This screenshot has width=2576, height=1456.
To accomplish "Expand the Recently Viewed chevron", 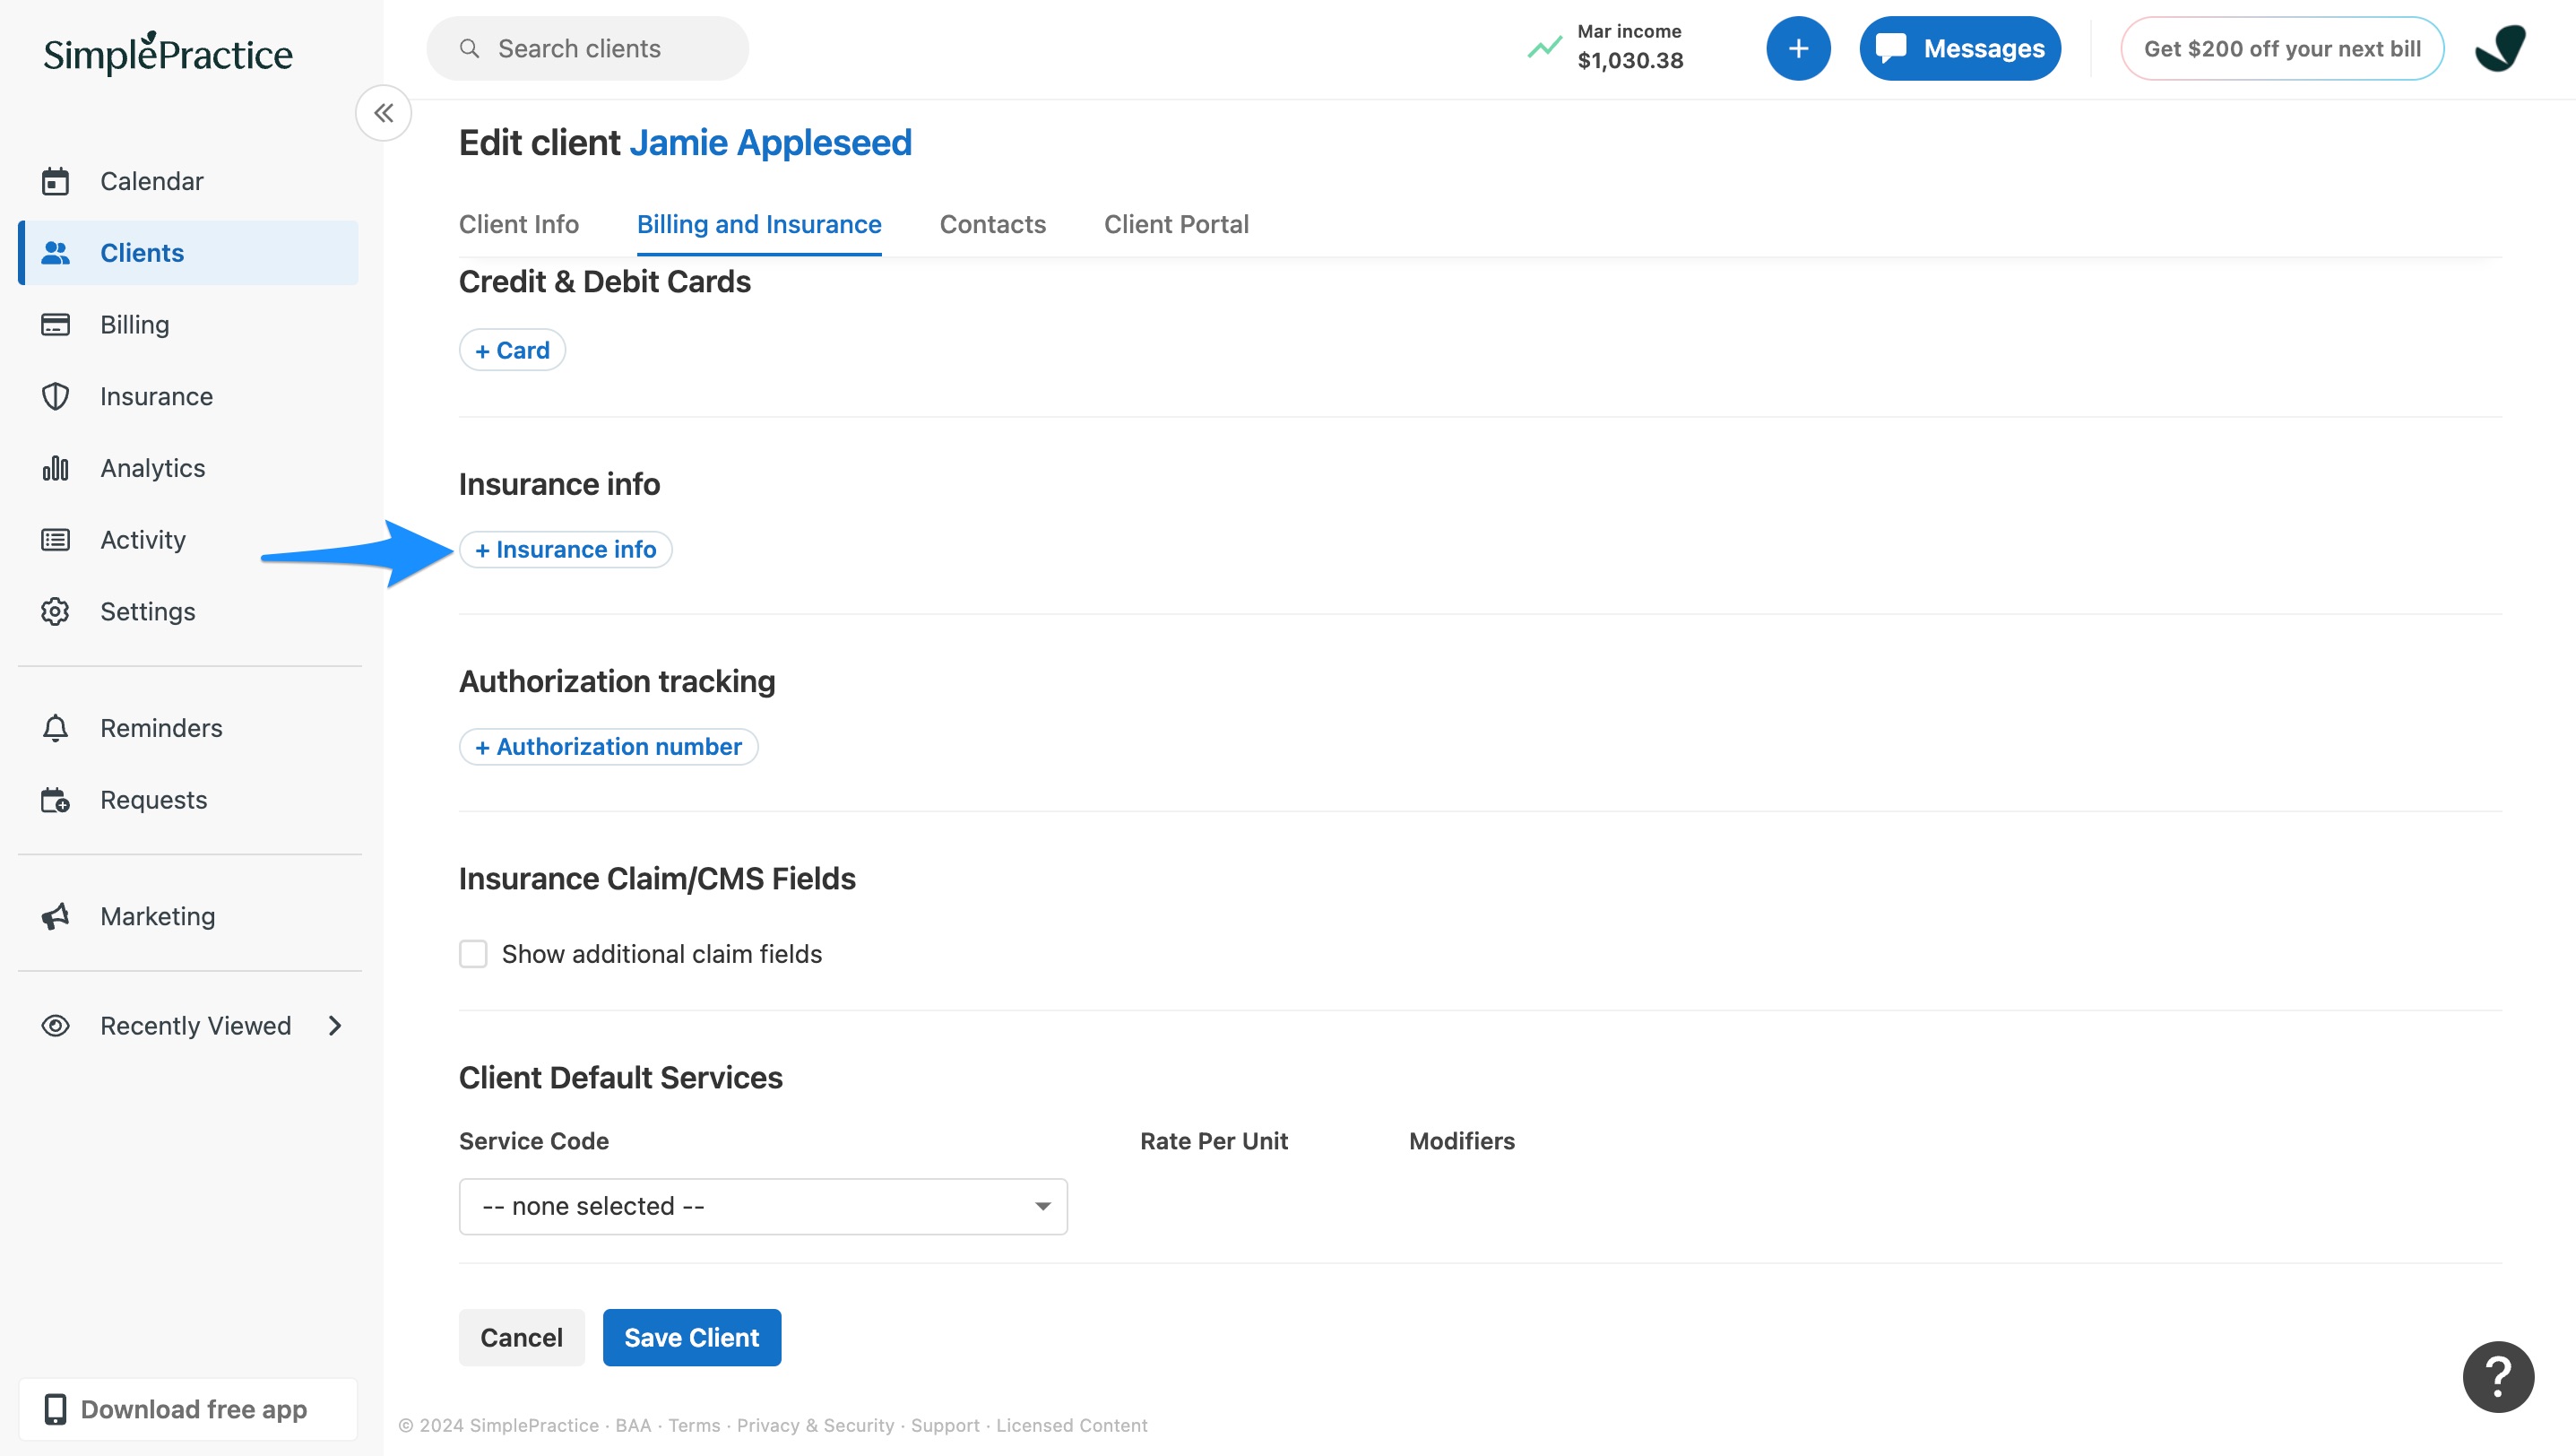I will tap(335, 1026).
